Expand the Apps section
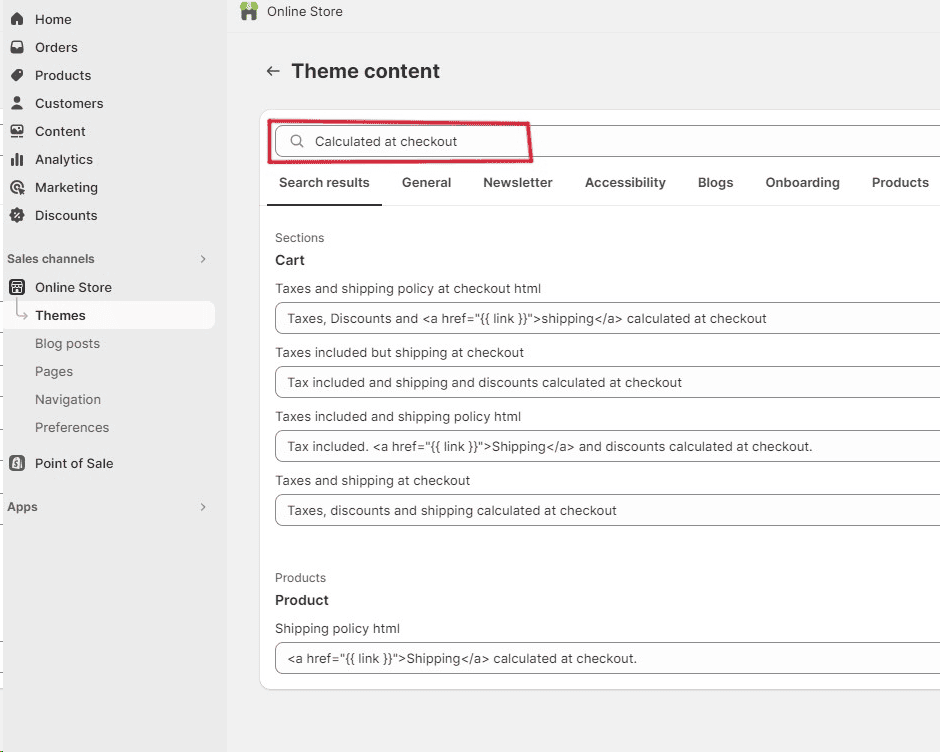Viewport: 940px width, 752px height. point(203,507)
